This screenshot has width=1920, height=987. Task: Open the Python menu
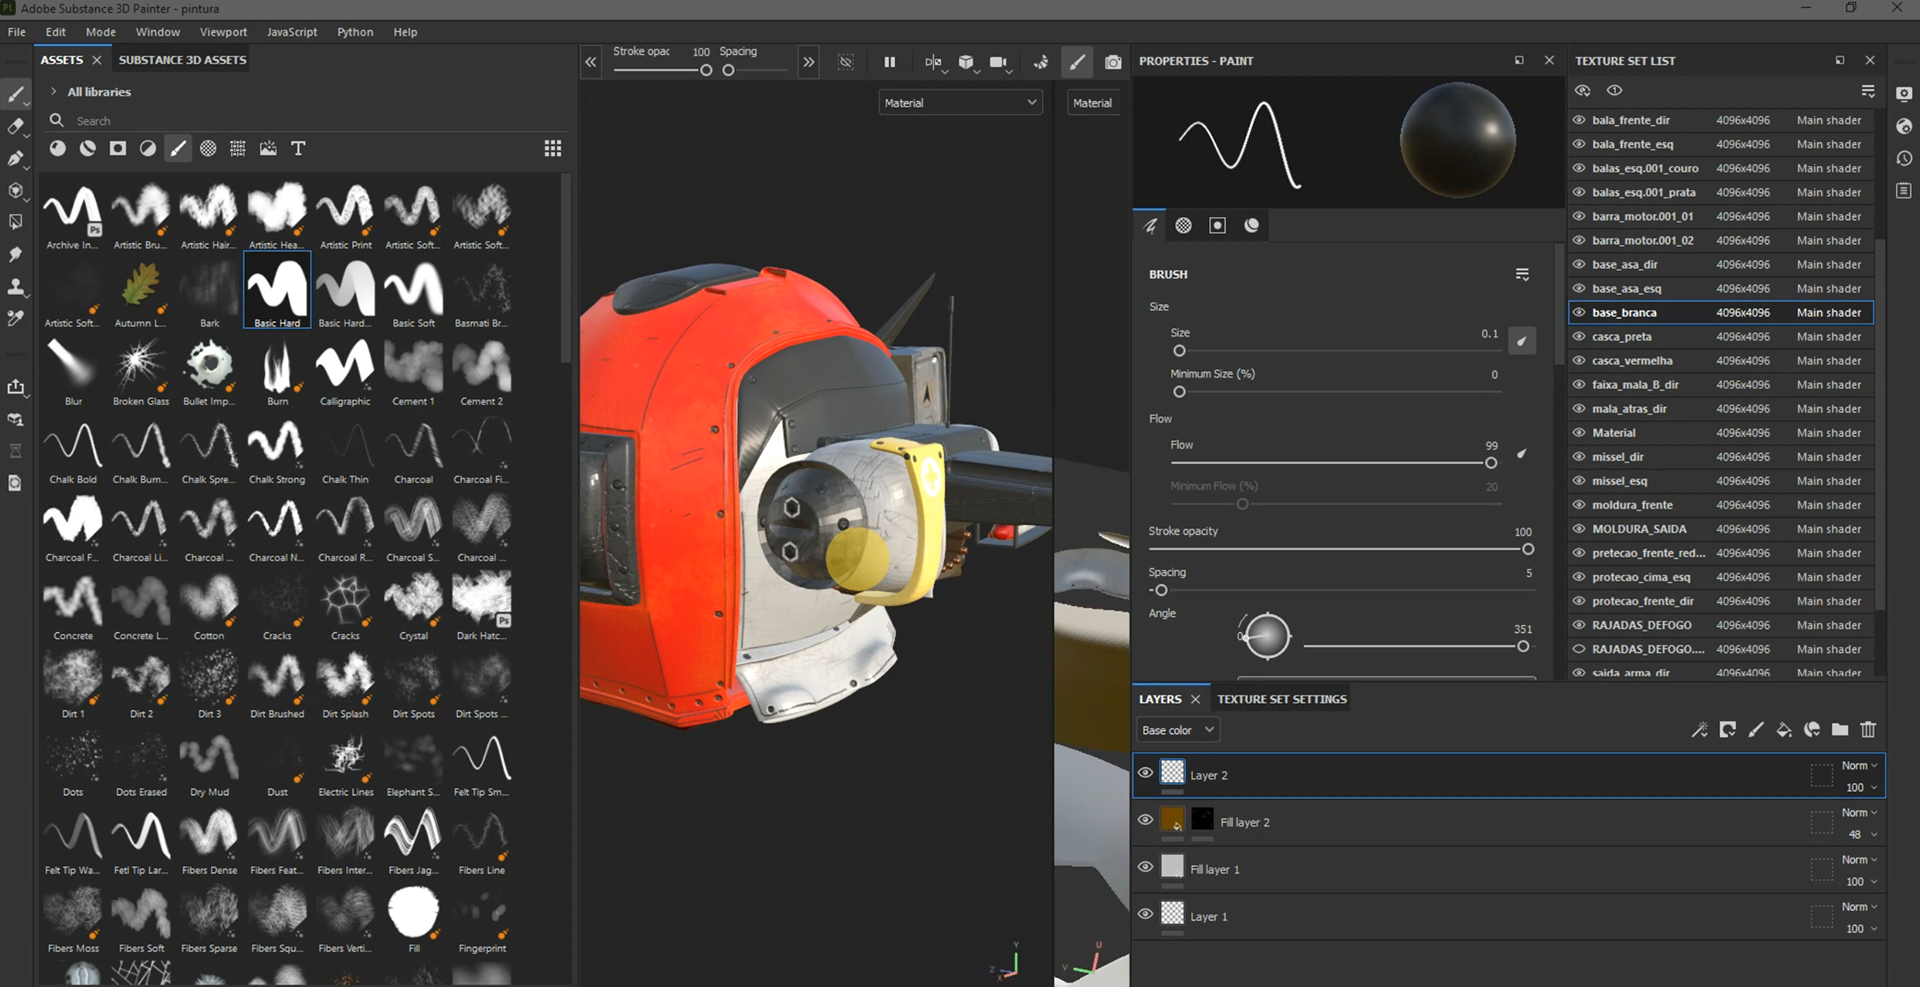pos(355,32)
